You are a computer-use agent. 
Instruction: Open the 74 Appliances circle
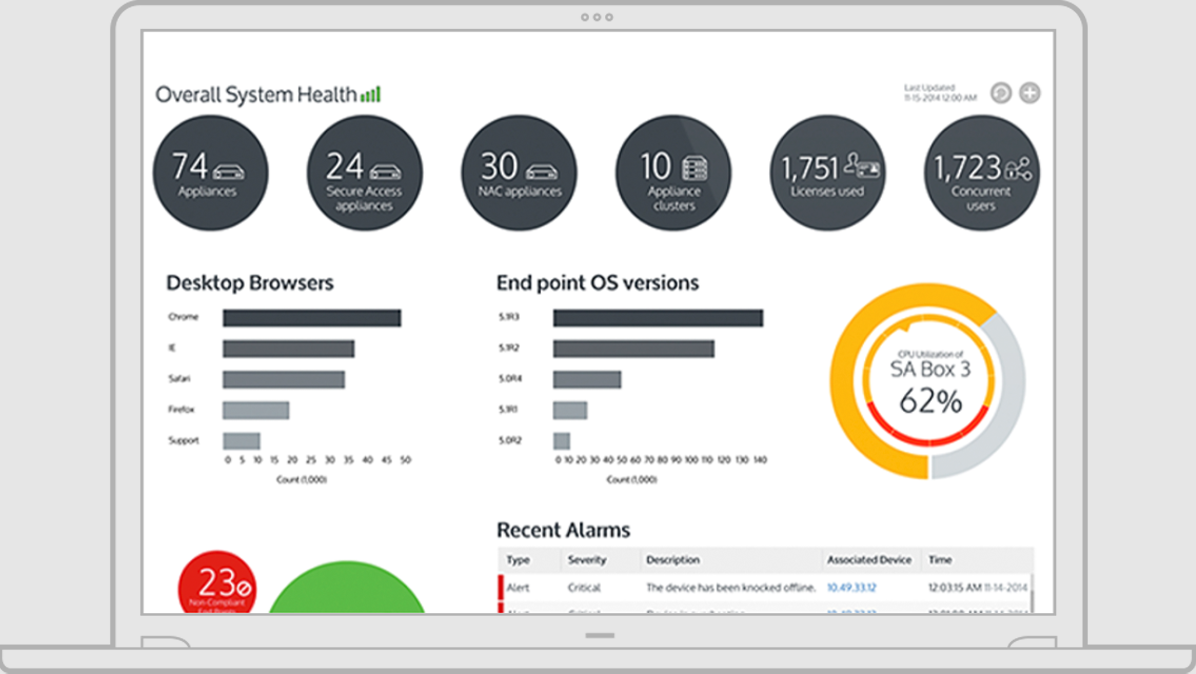[211, 173]
